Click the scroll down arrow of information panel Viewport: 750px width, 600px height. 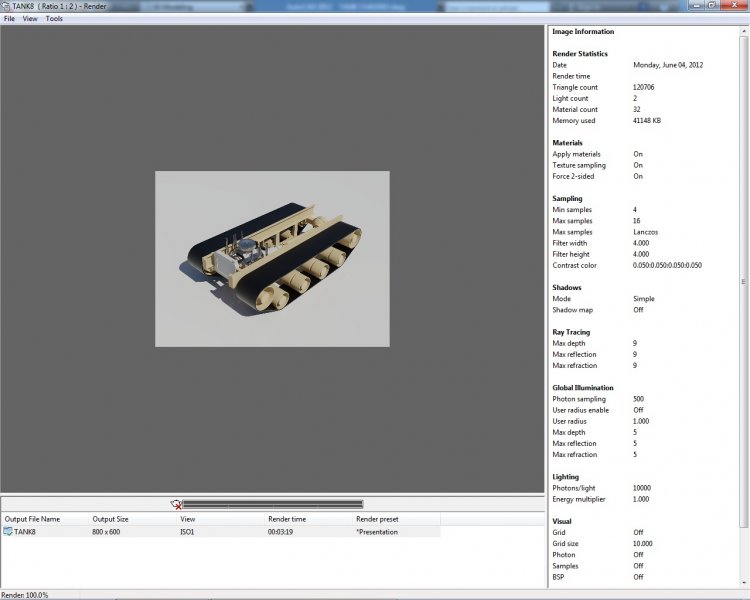743,583
